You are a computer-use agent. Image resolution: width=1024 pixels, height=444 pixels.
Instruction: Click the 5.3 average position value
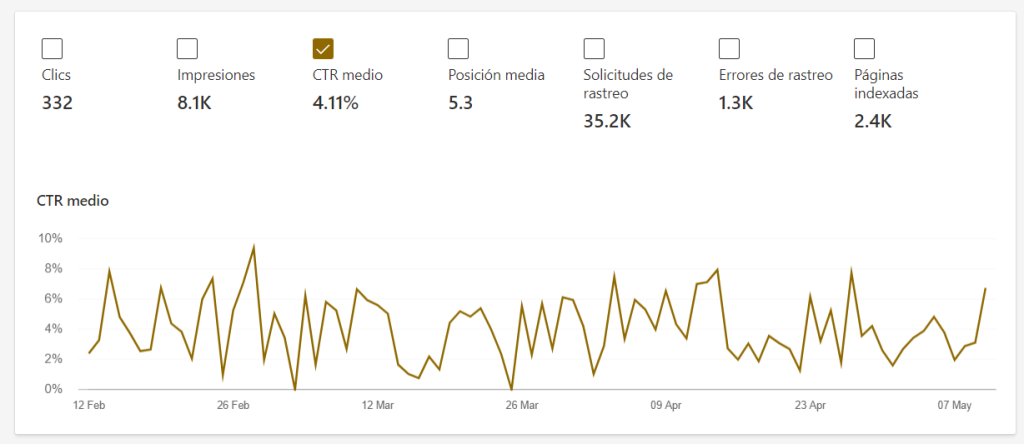(x=460, y=102)
